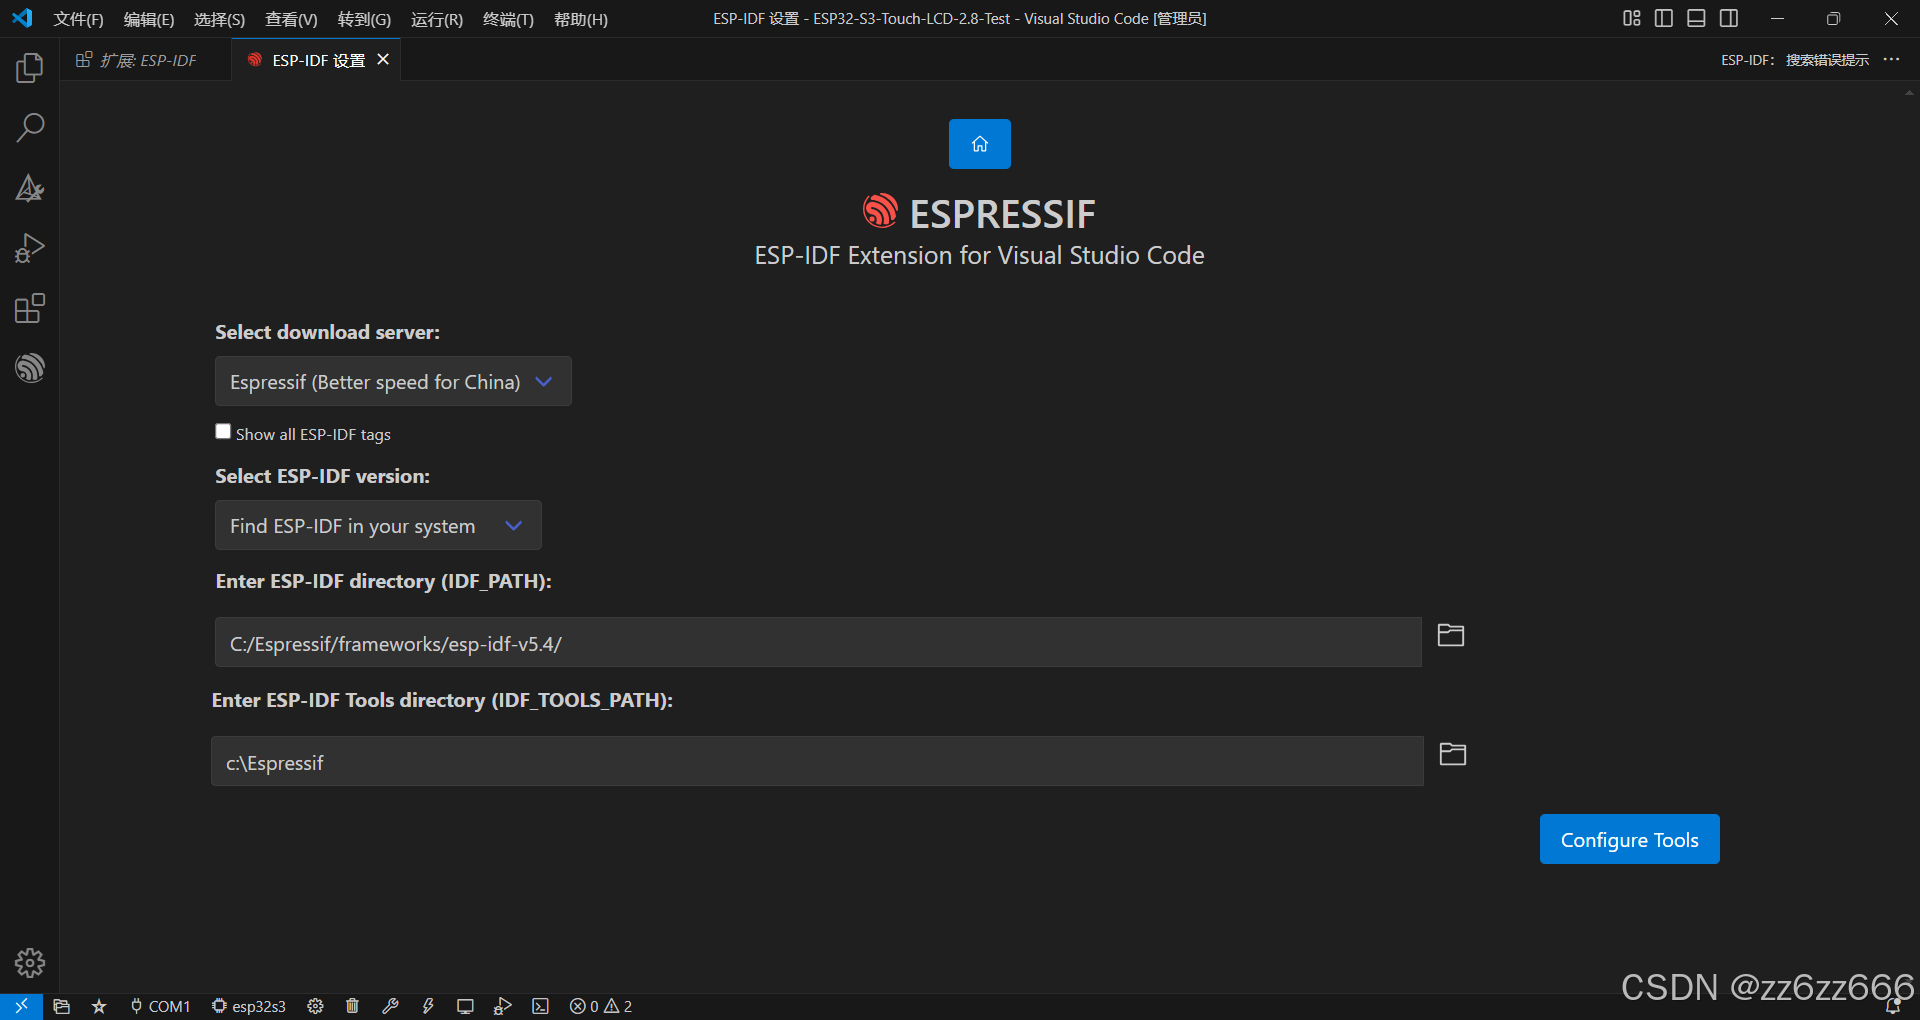This screenshot has height=1020, width=1920.
Task: Open the 运行(R) menu
Action: point(437,19)
